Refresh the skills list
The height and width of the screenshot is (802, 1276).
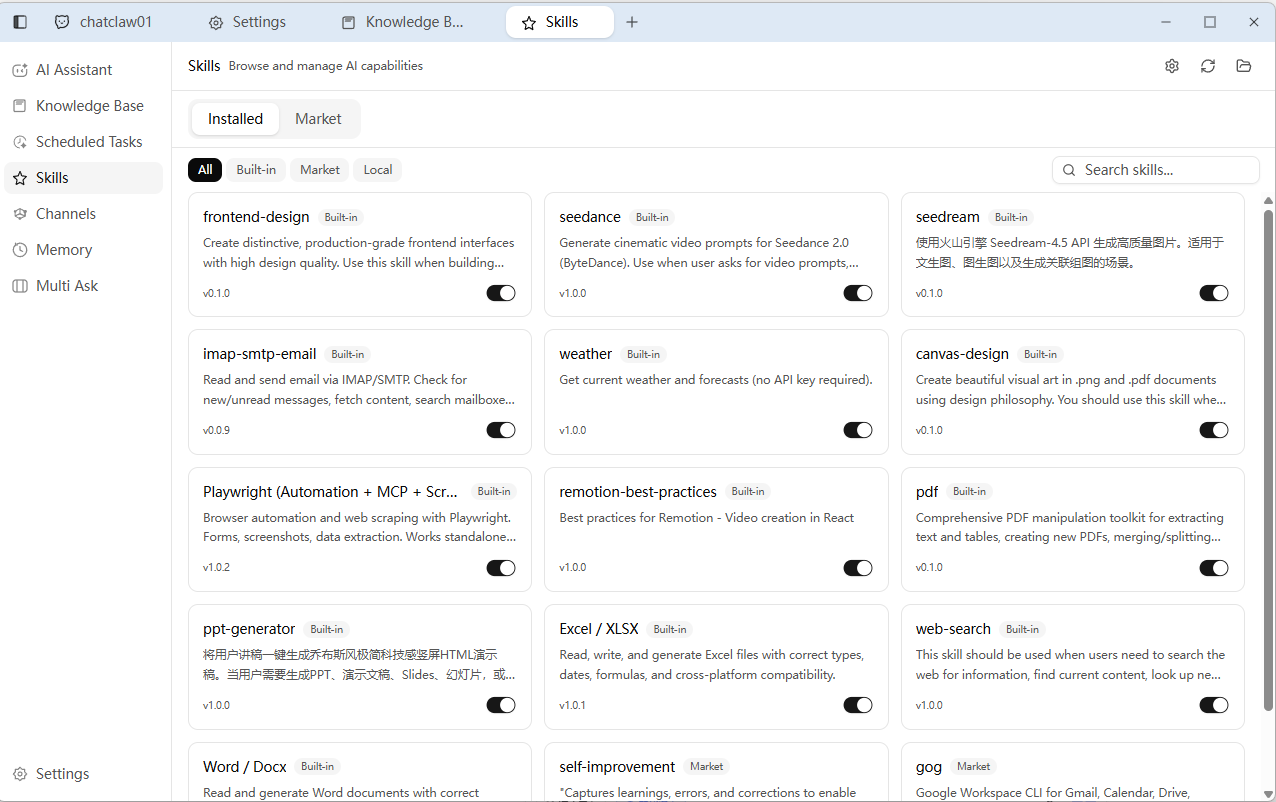[1208, 66]
